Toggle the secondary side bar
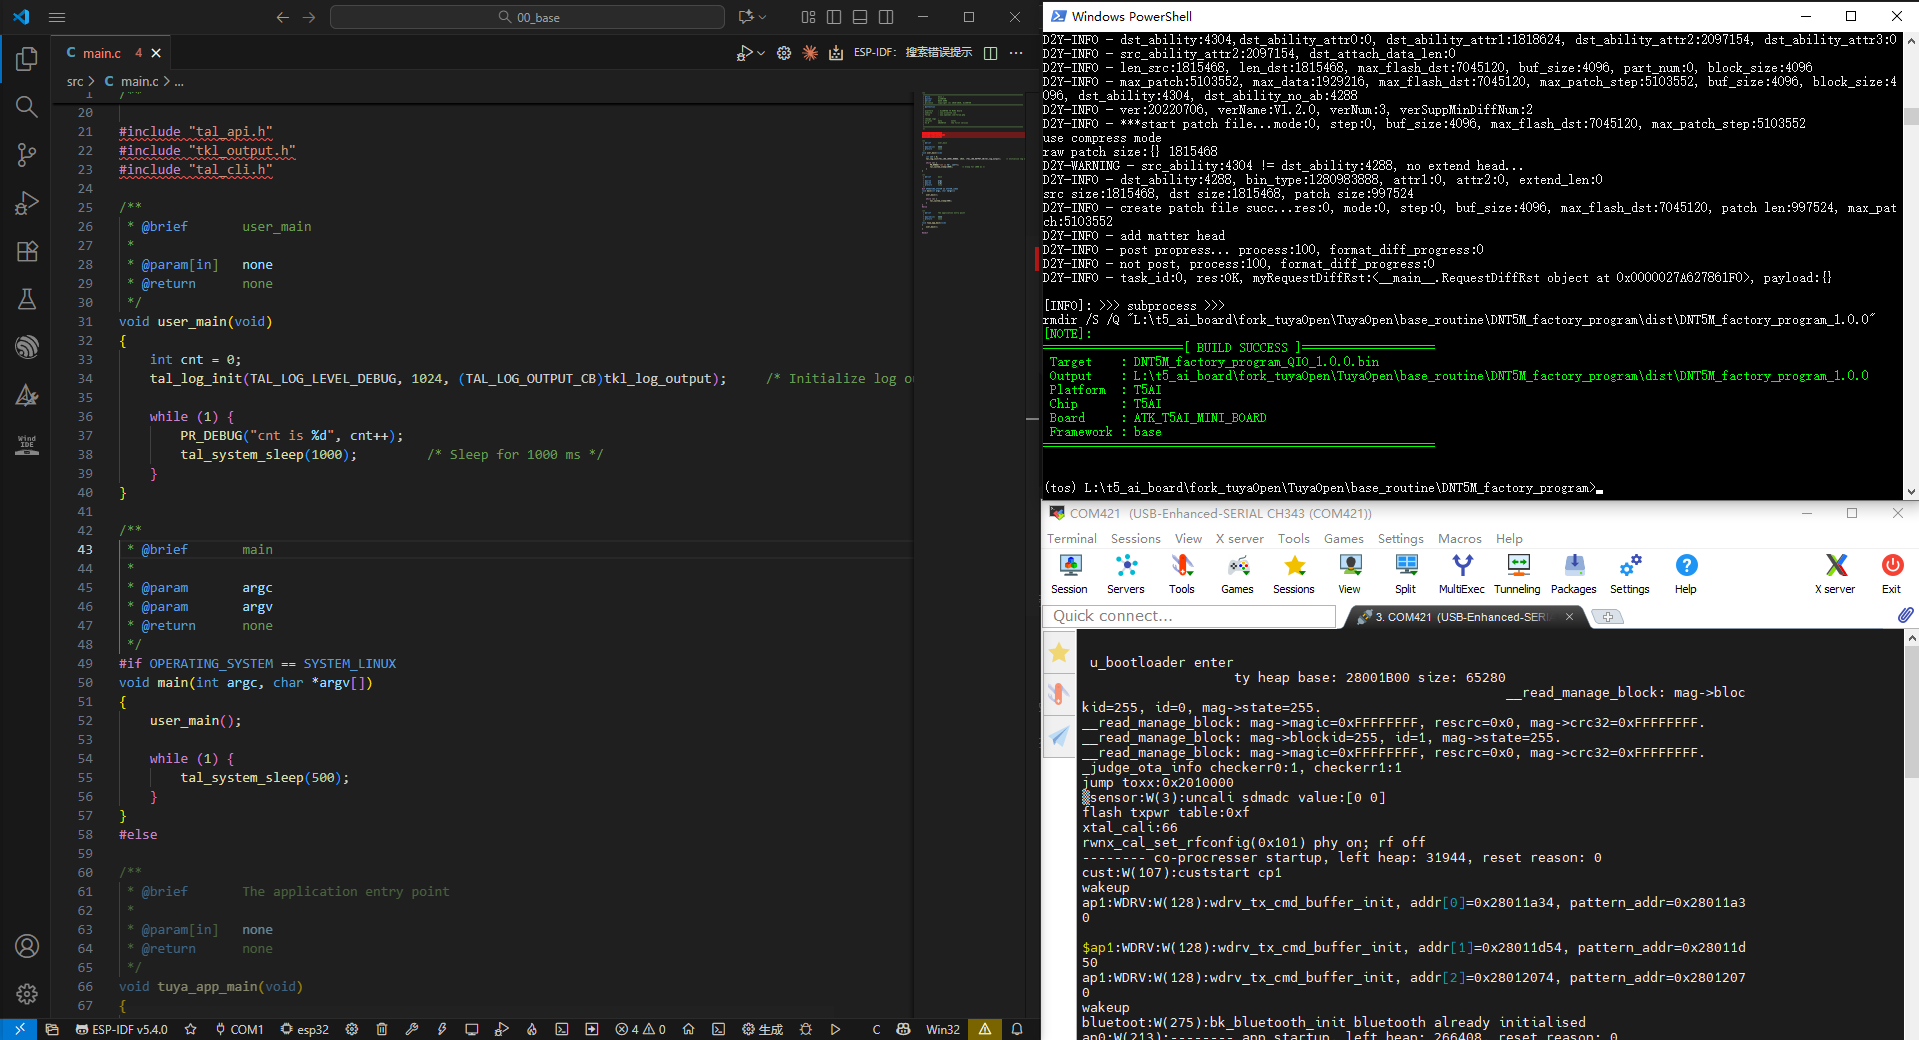The height and width of the screenshot is (1040, 1919). pos(886,17)
